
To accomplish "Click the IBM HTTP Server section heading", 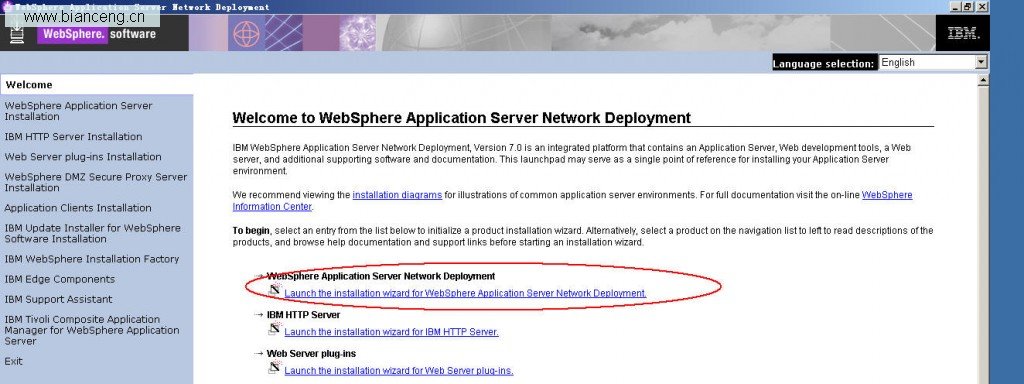I will (303, 315).
